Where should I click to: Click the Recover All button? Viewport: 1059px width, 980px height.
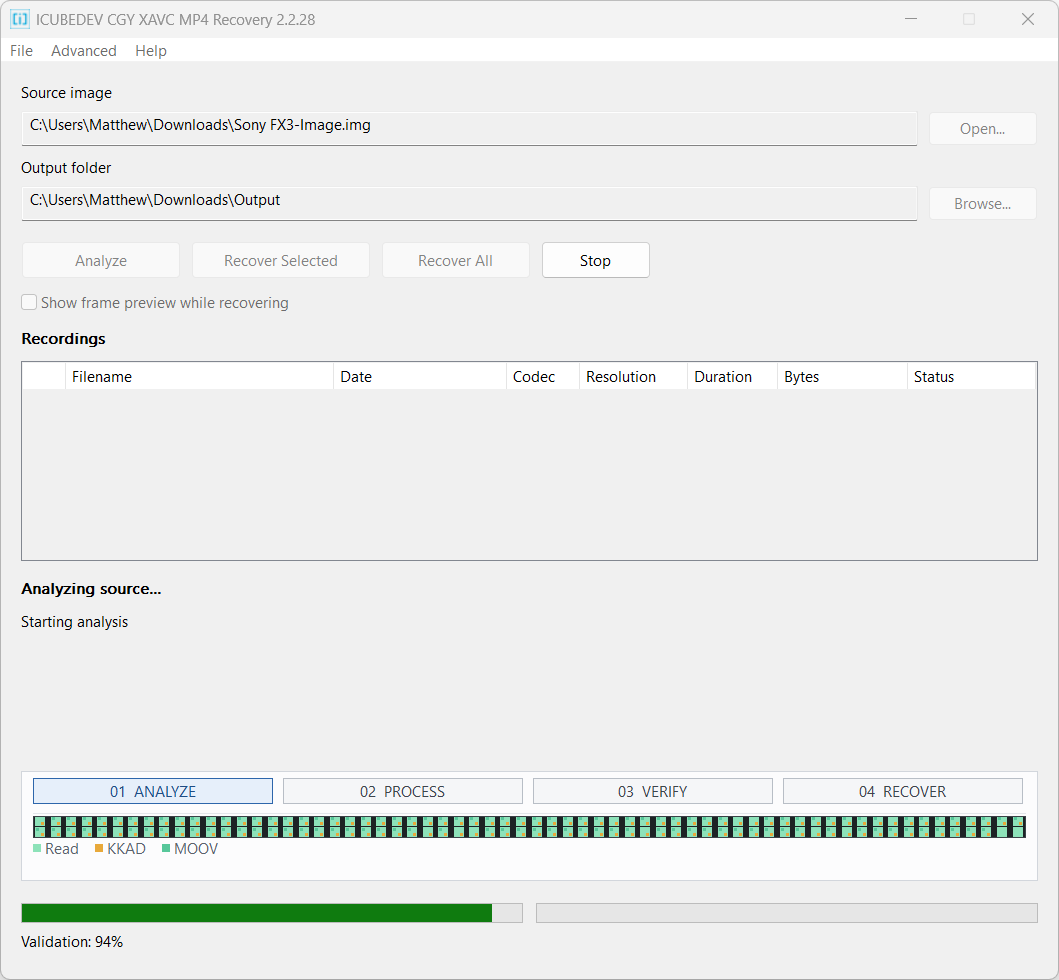tap(455, 261)
